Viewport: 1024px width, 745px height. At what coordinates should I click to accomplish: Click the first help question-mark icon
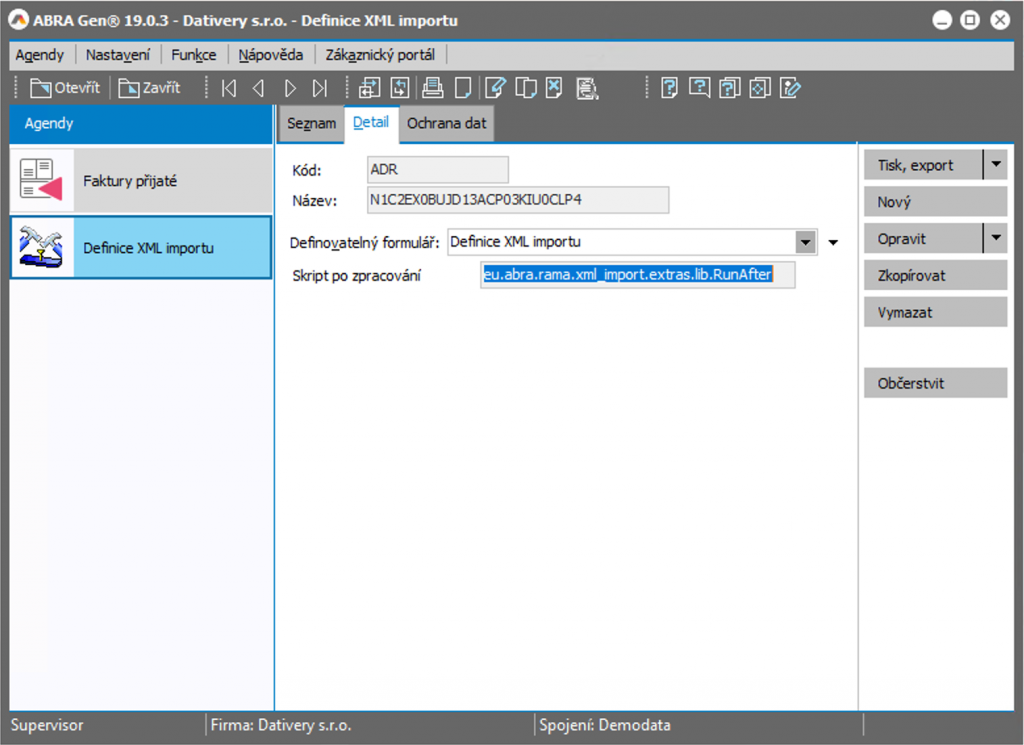point(669,87)
